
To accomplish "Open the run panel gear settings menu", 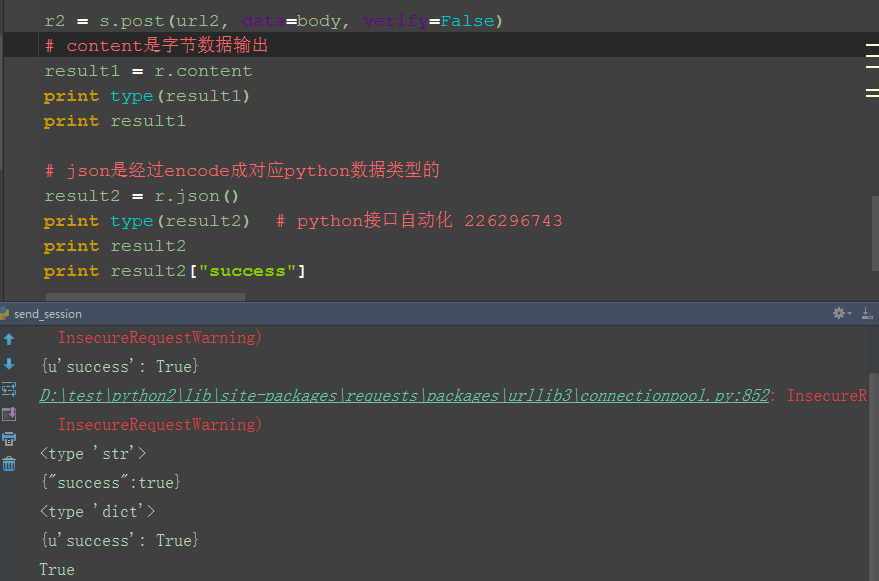I will (x=841, y=313).
